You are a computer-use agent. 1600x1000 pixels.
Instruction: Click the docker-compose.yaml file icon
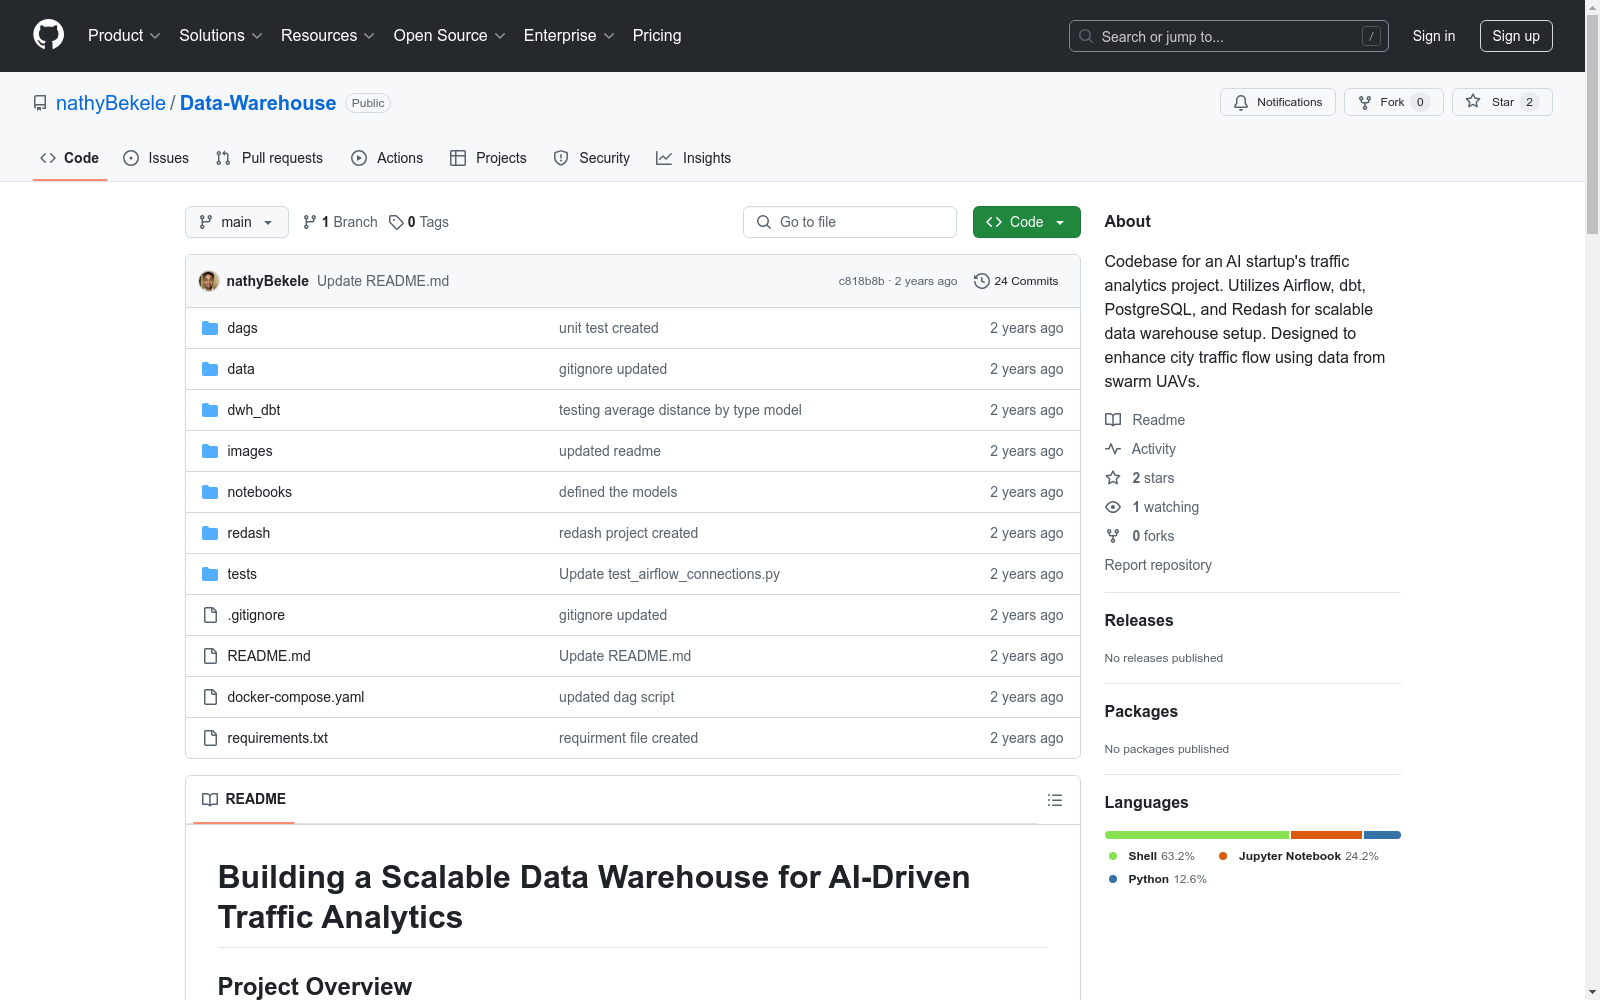(210, 697)
